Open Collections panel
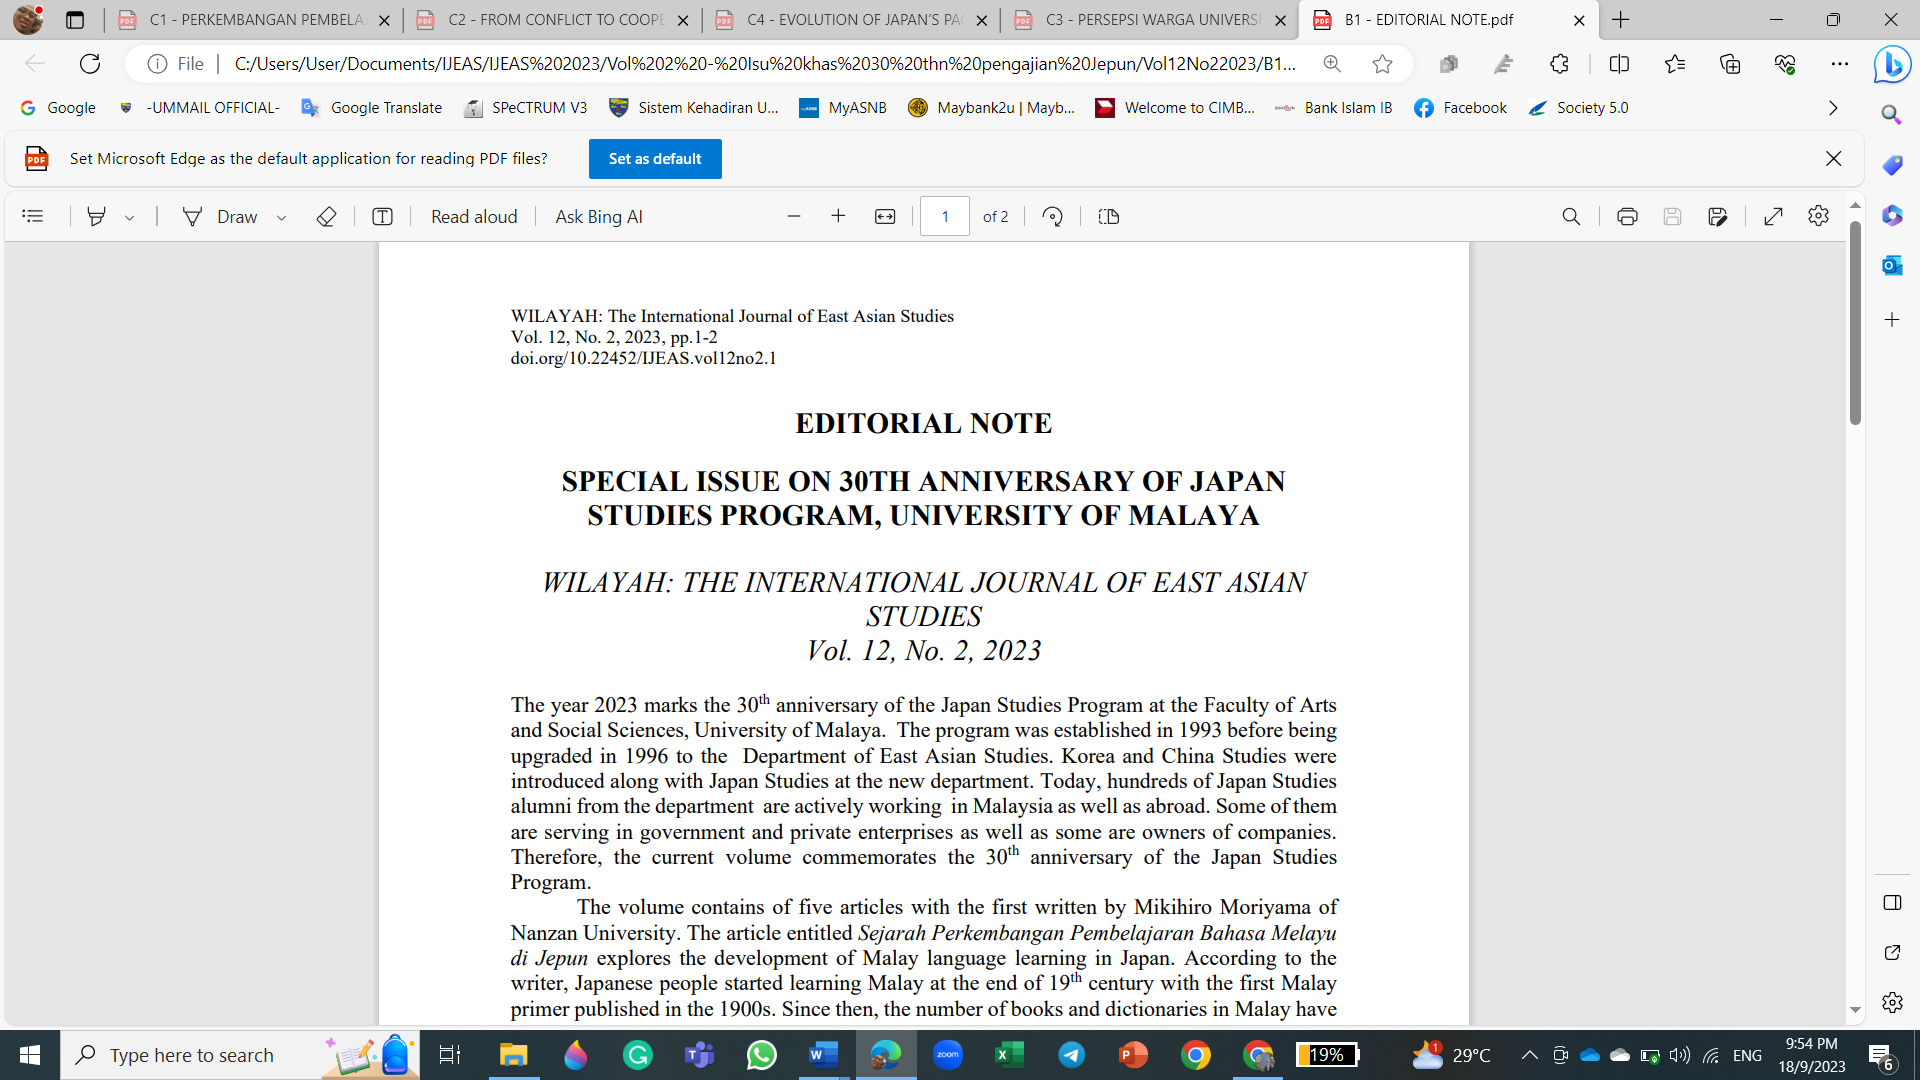The height and width of the screenshot is (1080, 1920). [x=1730, y=64]
